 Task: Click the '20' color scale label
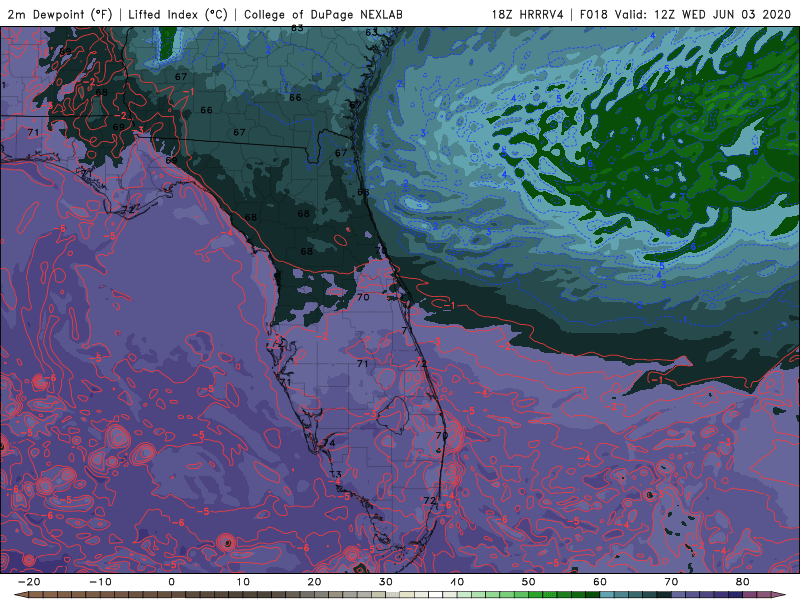coord(314,582)
